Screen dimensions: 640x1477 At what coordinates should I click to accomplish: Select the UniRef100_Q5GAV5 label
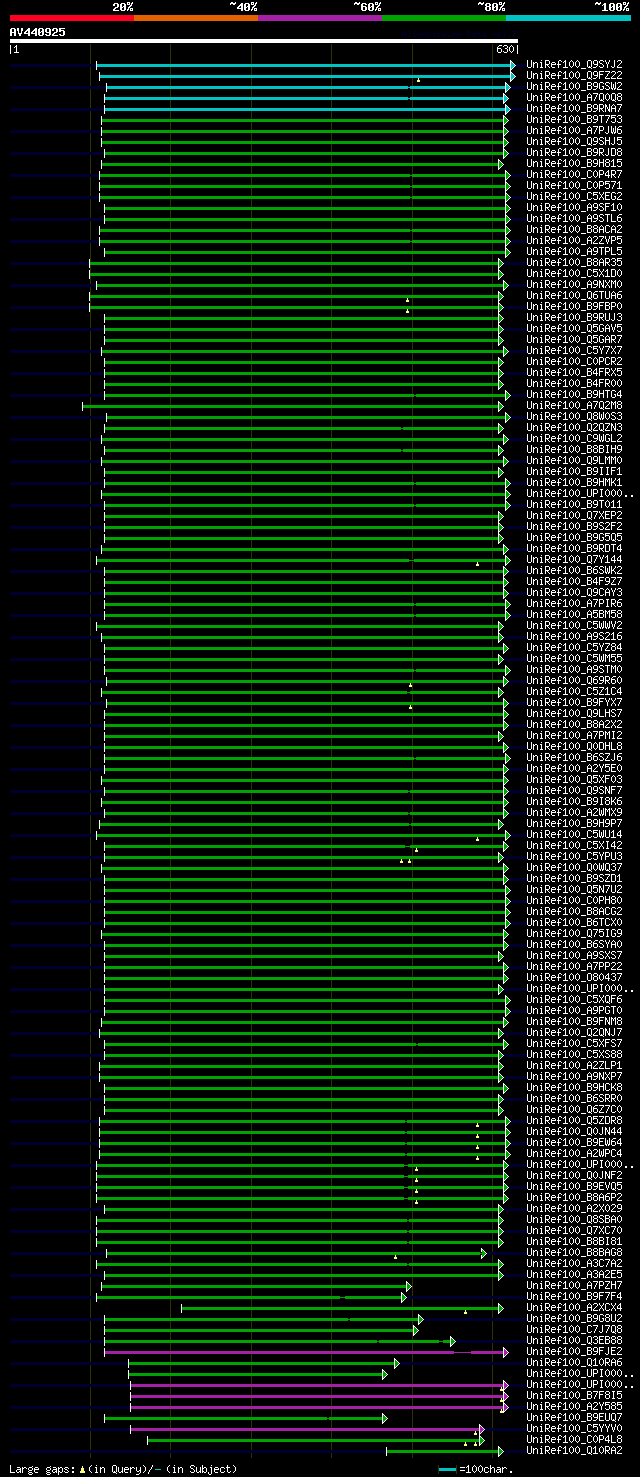pyautogui.click(x=574, y=328)
